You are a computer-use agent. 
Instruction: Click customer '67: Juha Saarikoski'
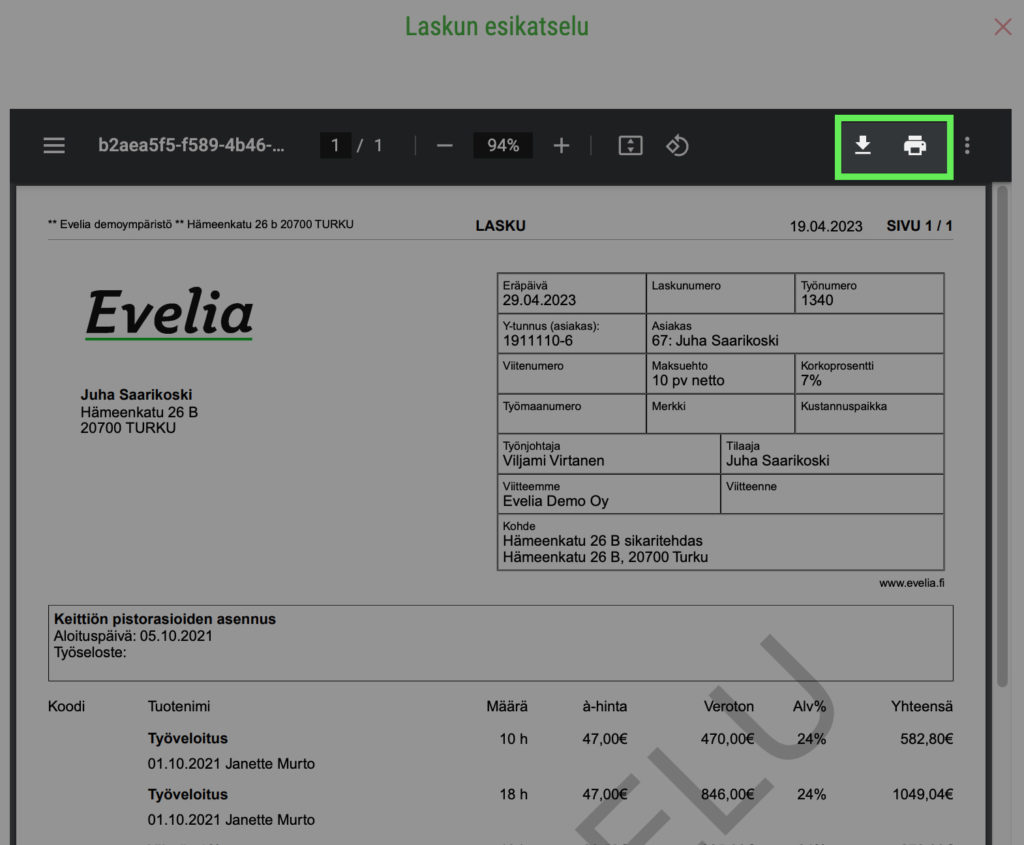[714, 341]
